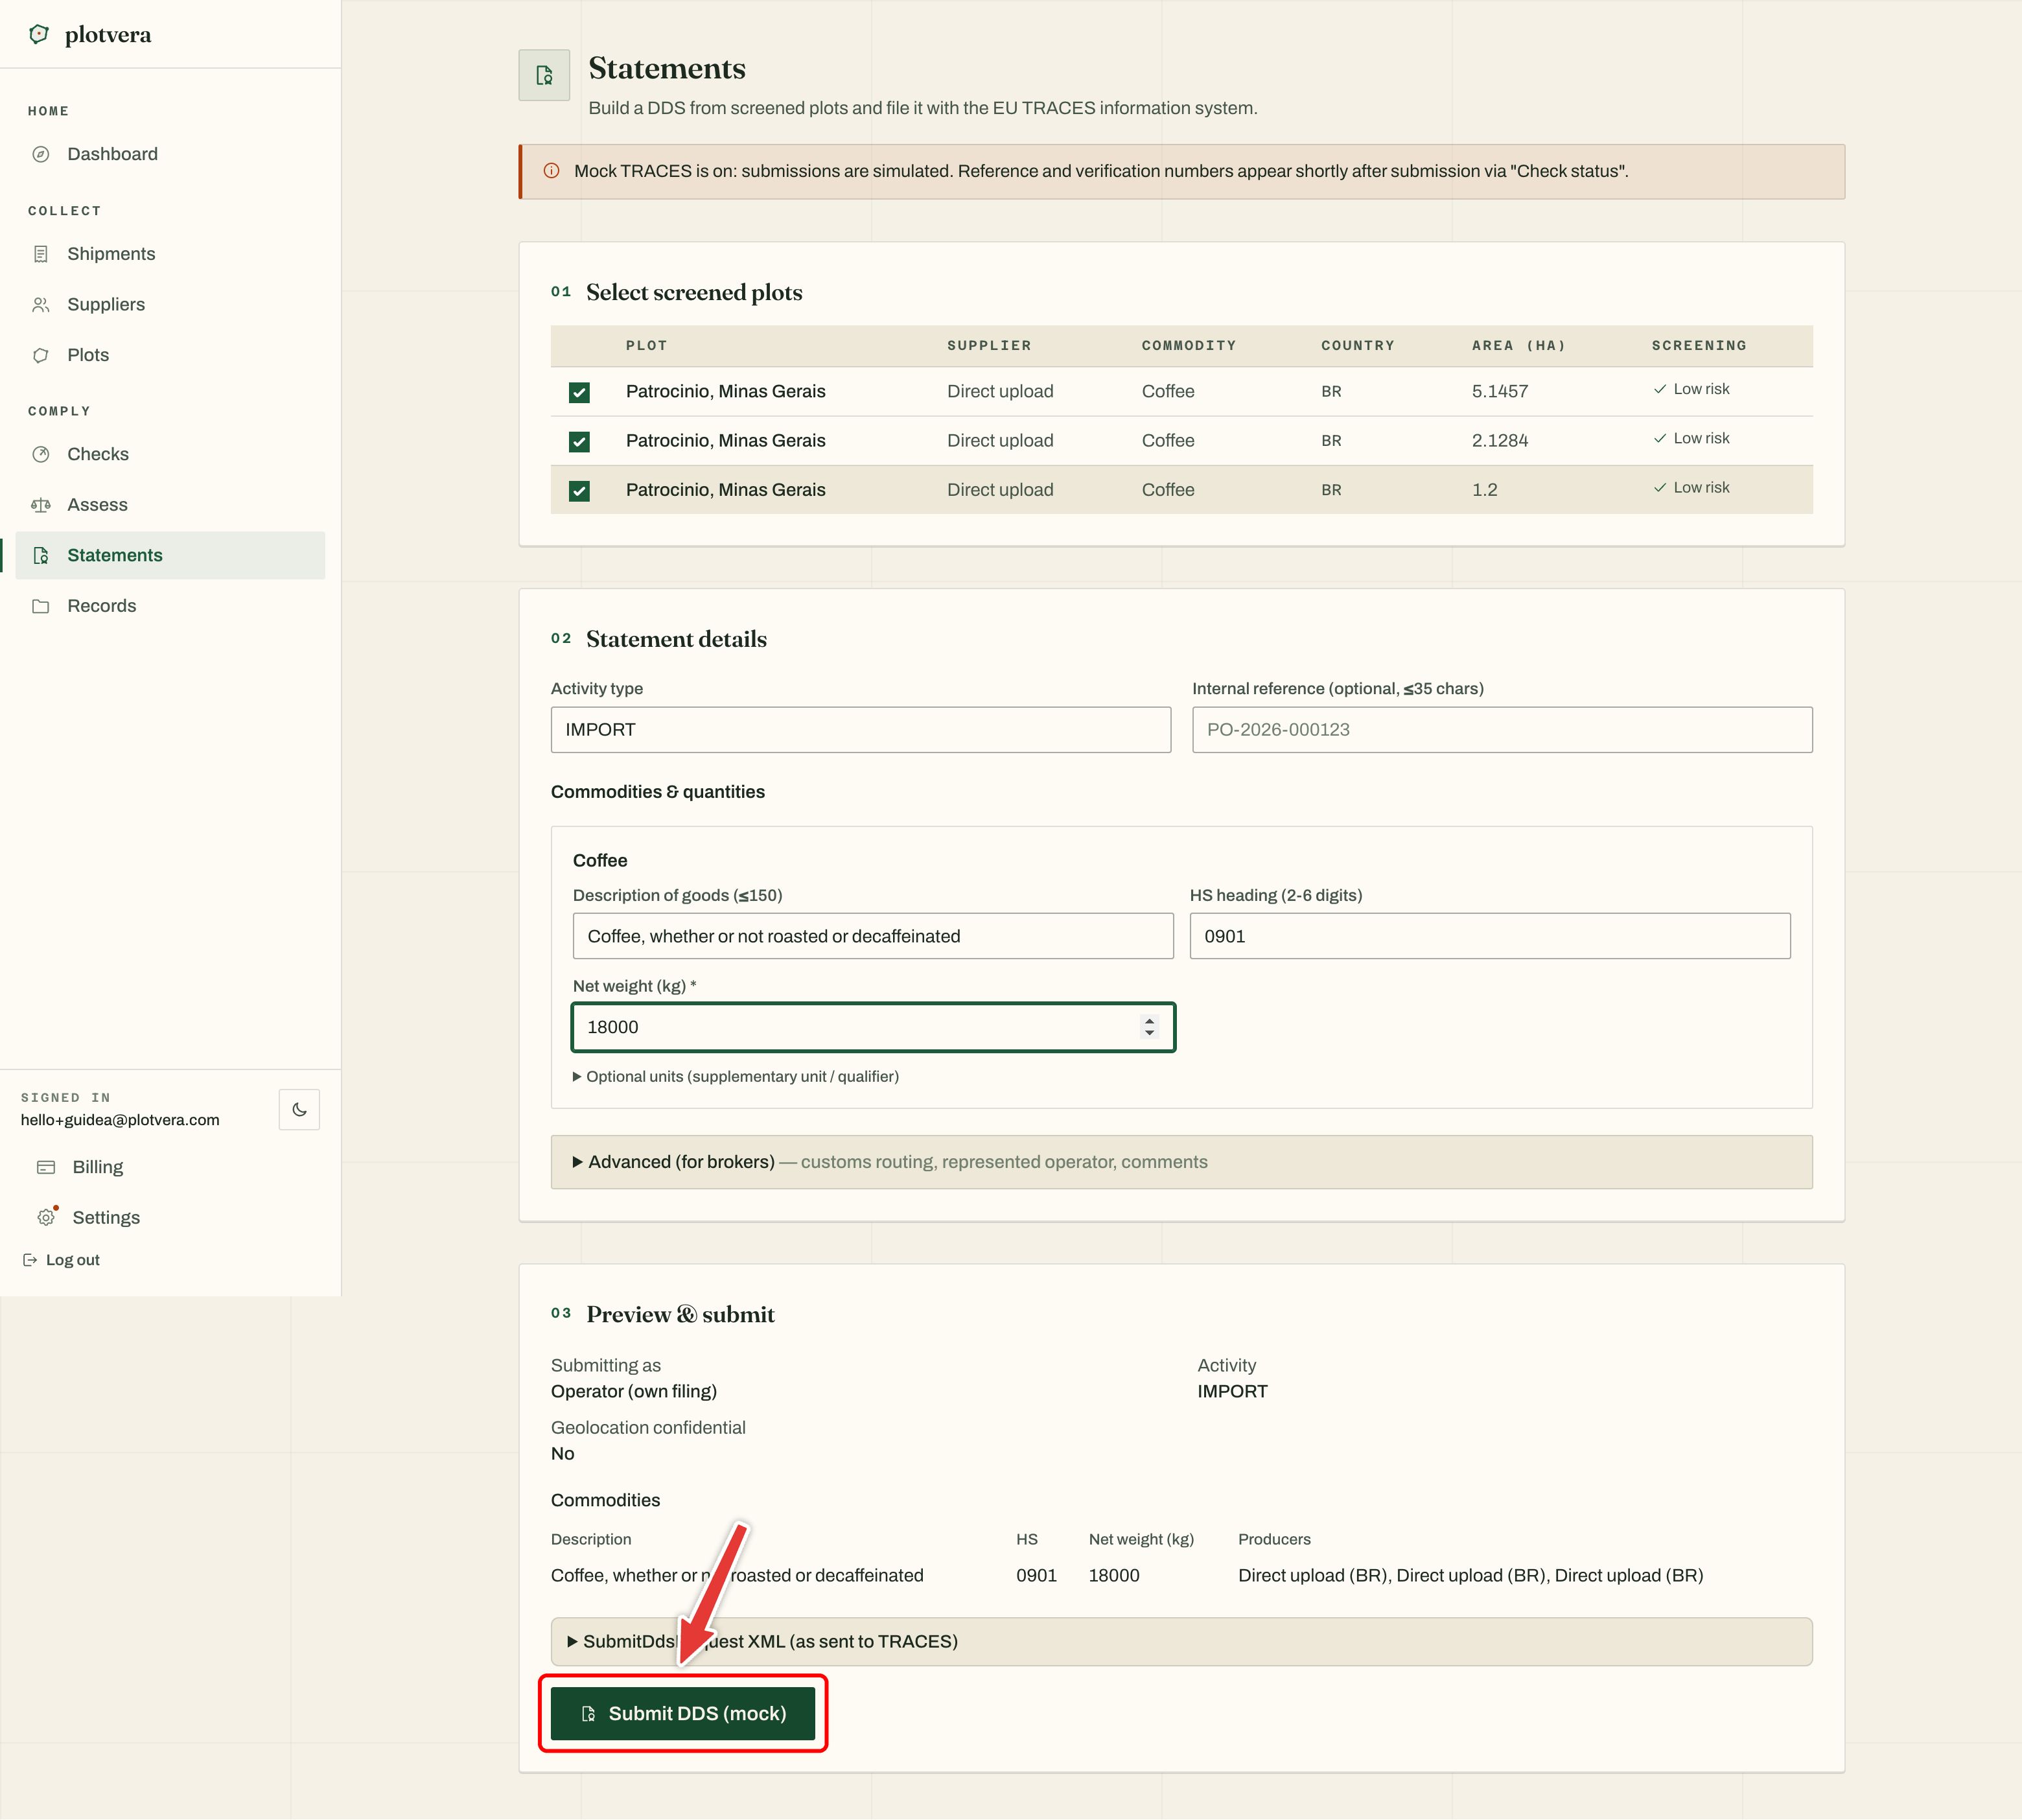Click the Statements file icon in sidebar
2022x1820 pixels.
pyautogui.click(x=41, y=555)
